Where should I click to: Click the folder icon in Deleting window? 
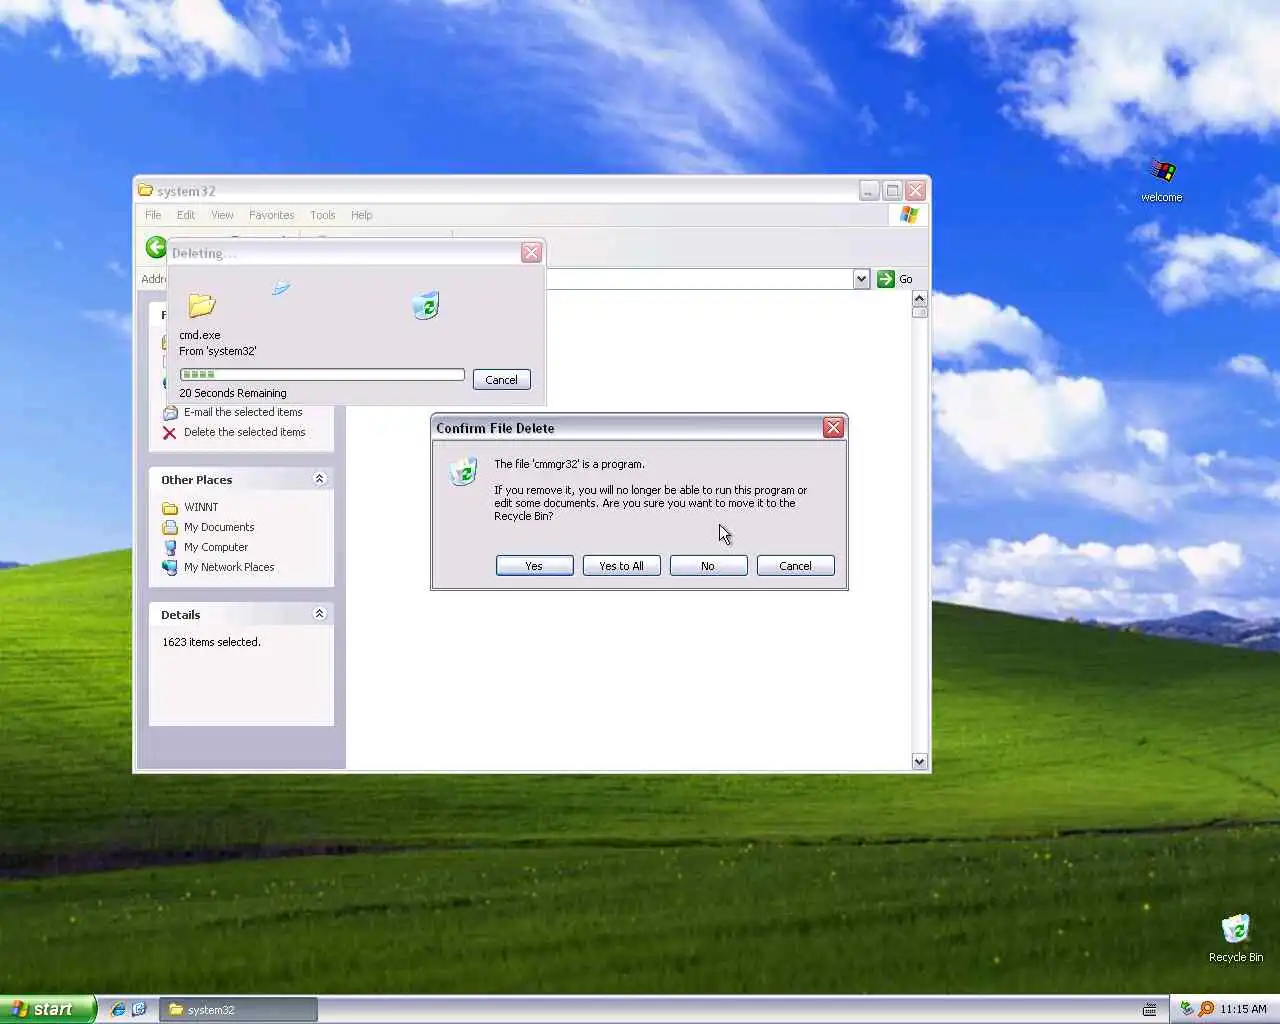[x=202, y=305]
